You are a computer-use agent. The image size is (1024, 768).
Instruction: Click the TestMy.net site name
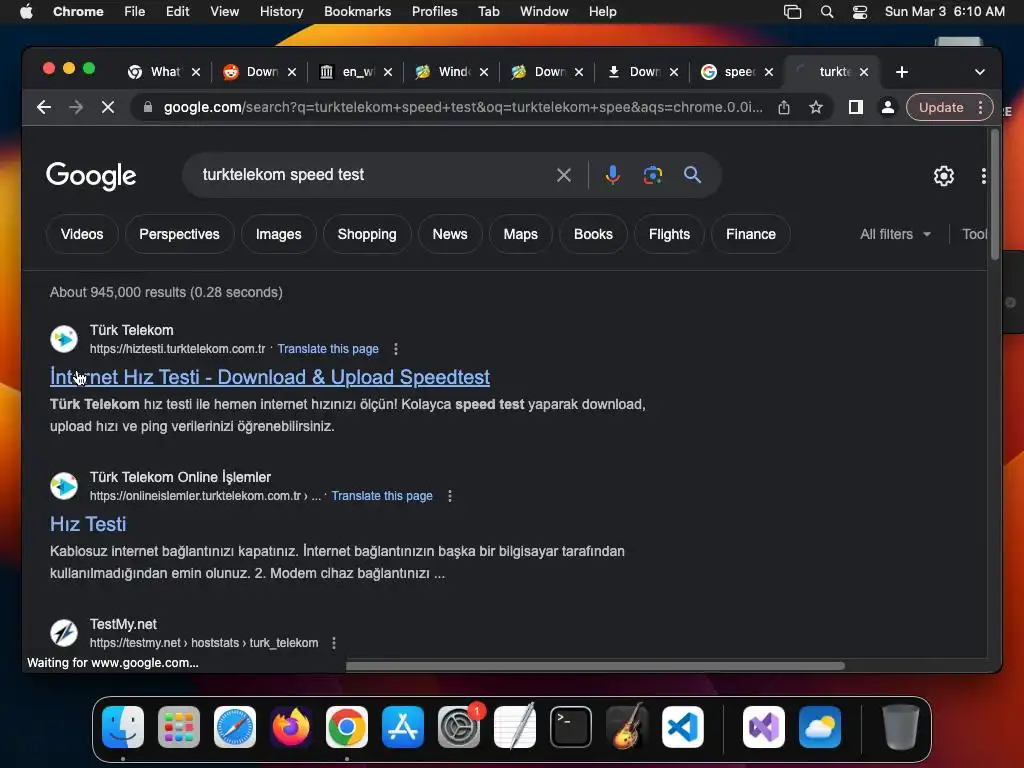click(x=123, y=624)
